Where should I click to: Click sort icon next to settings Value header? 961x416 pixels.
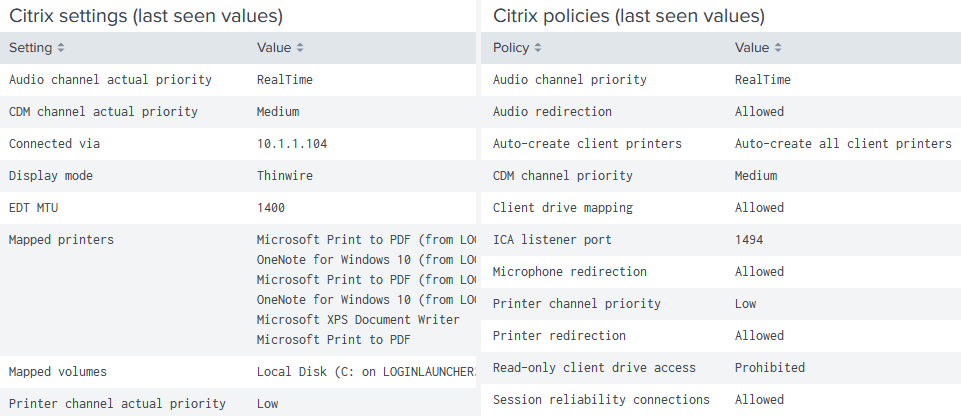point(300,48)
